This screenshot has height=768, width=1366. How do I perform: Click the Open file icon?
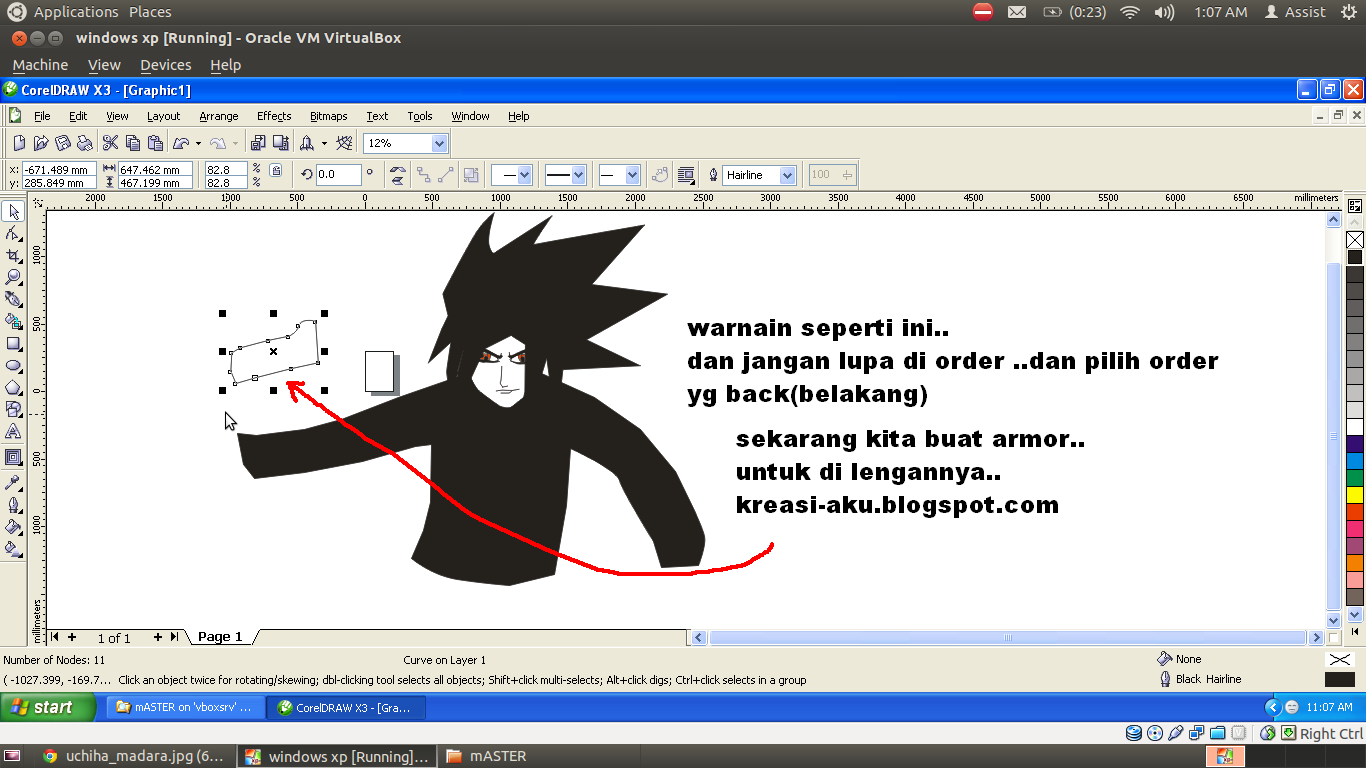pos(41,143)
